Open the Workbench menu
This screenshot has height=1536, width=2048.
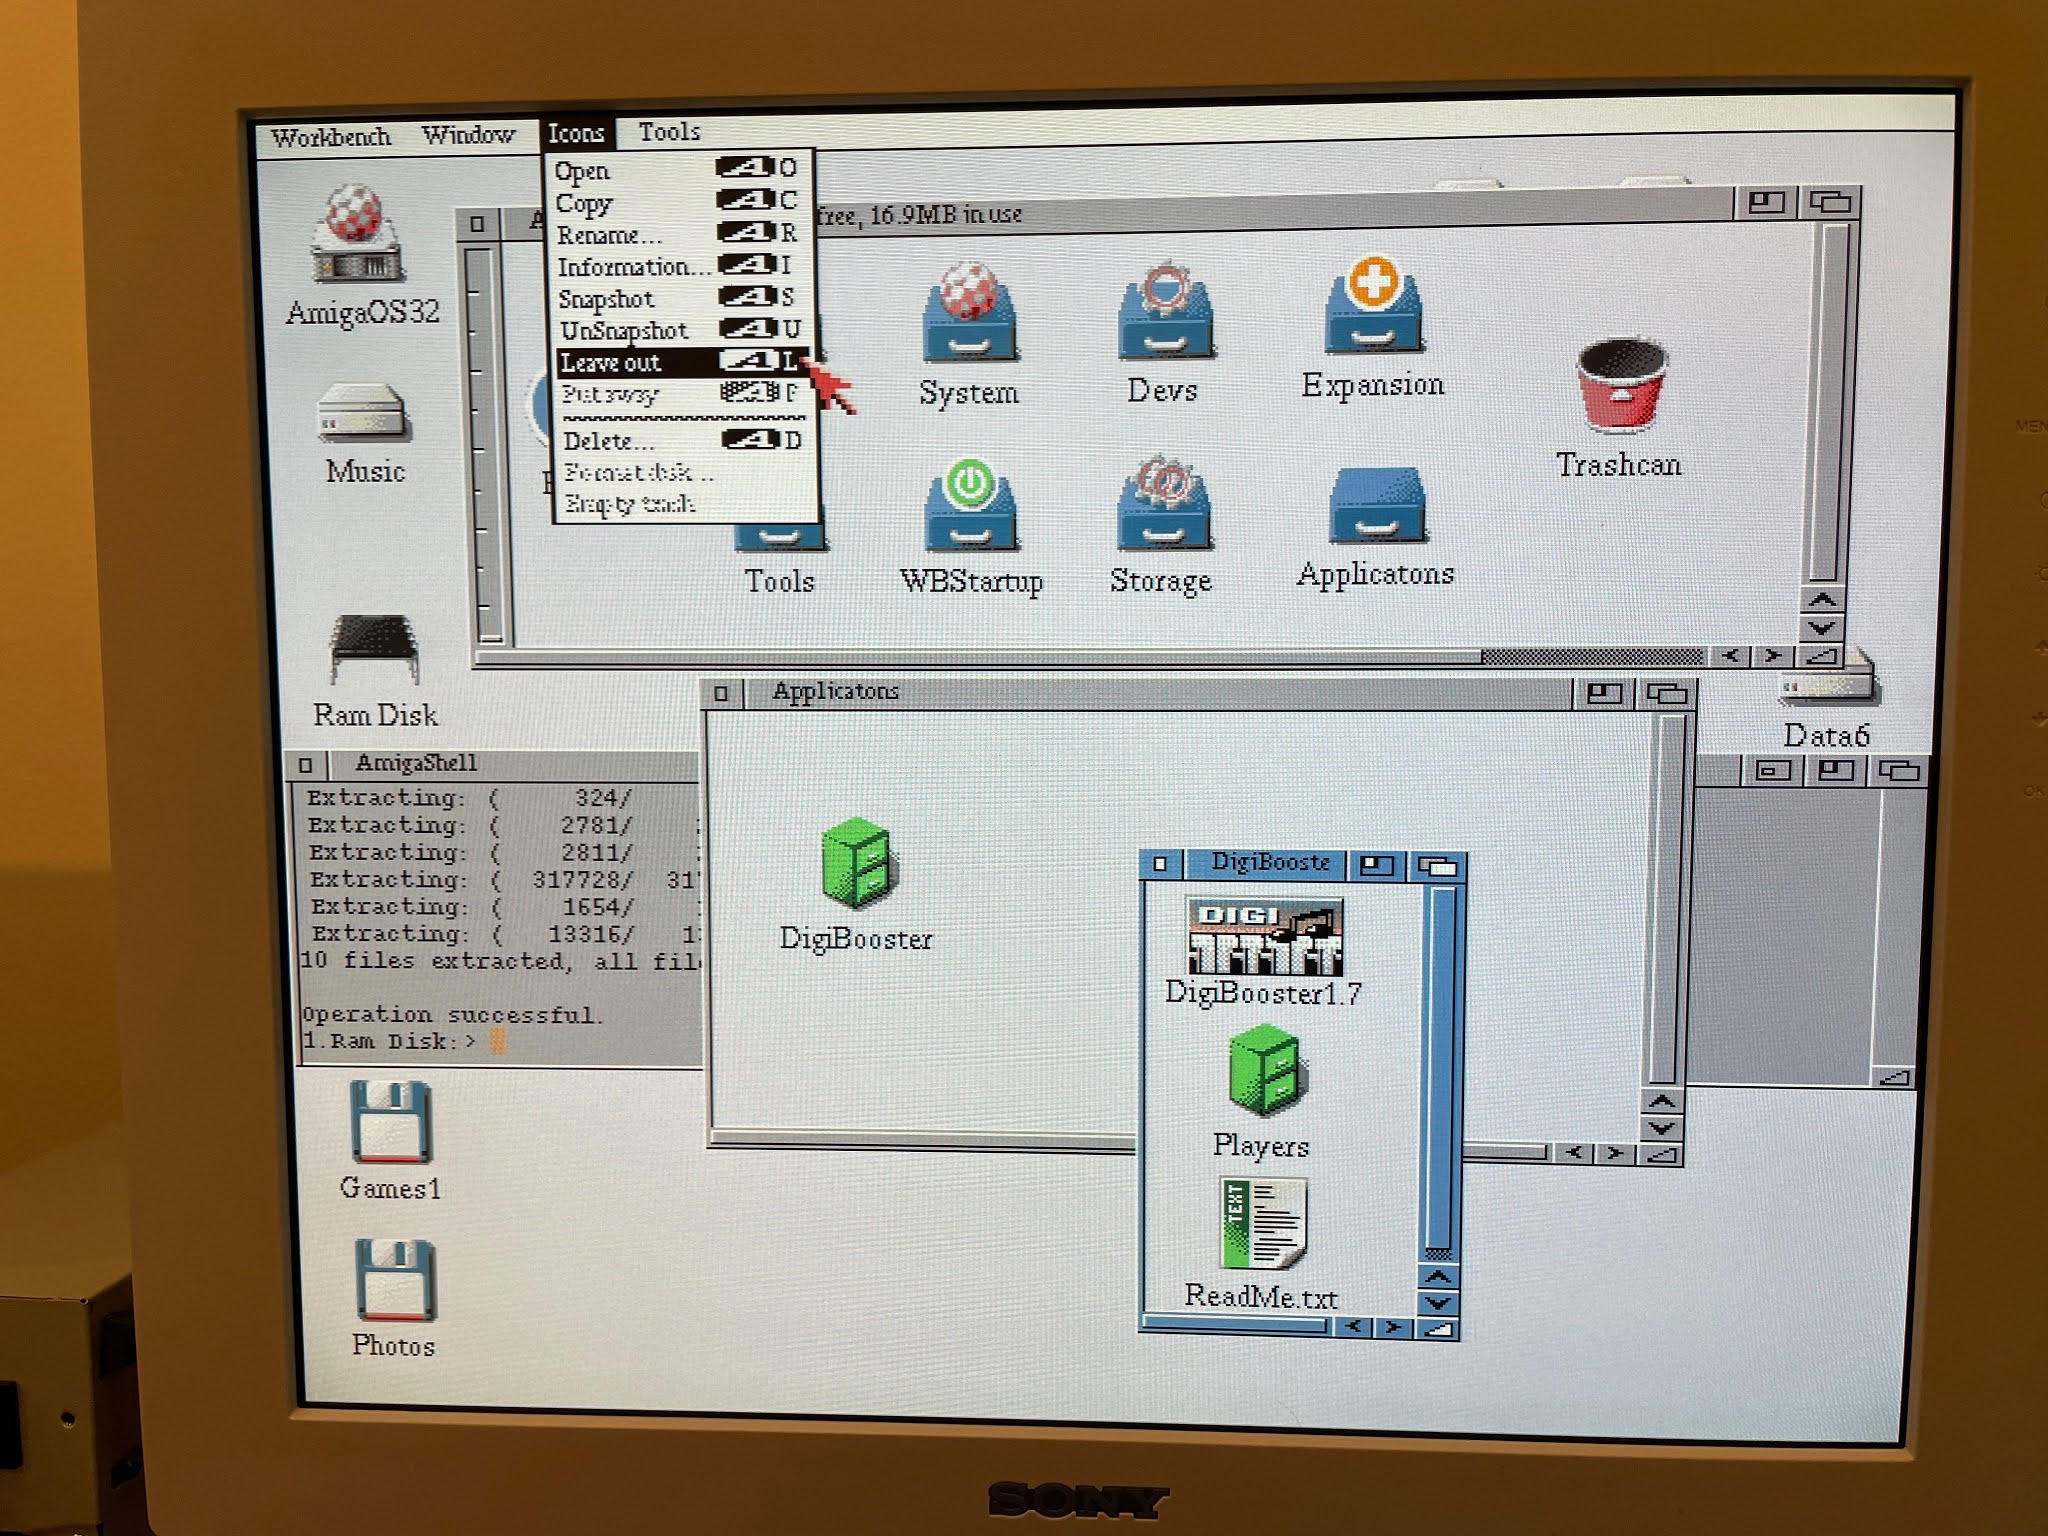point(331,137)
